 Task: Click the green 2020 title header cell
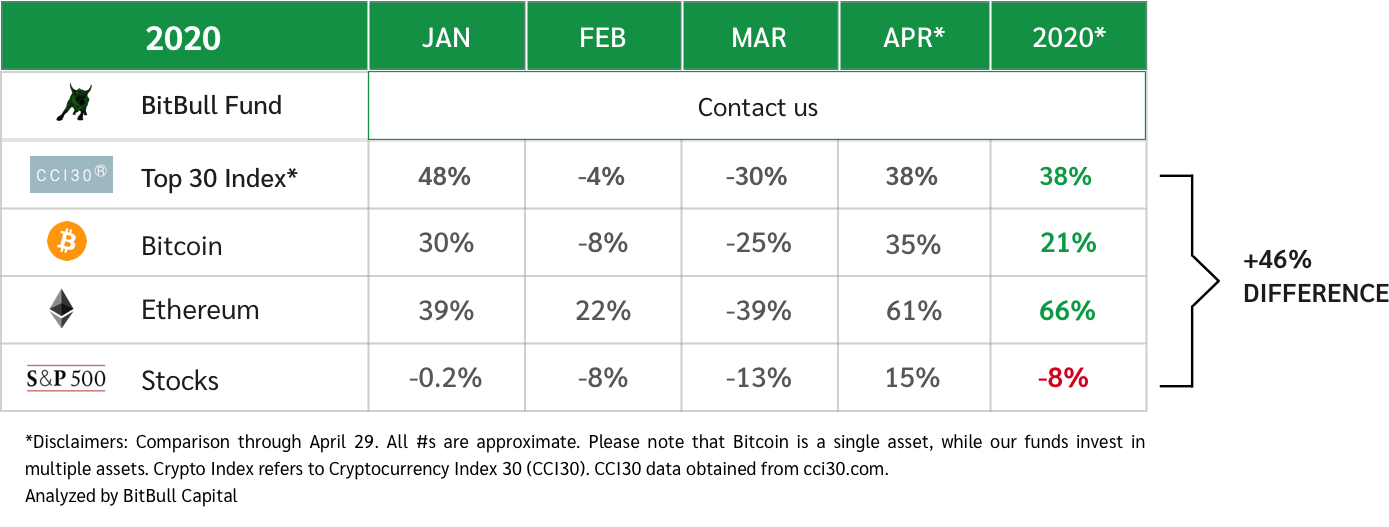(183, 37)
